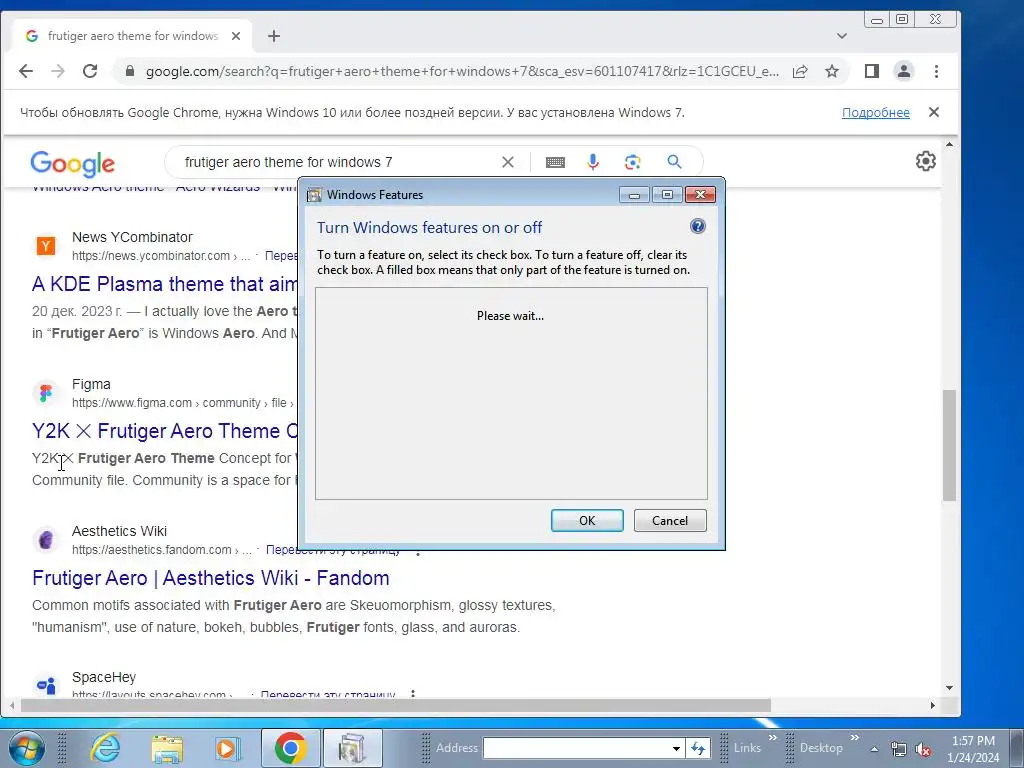The width and height of the screenshot is (1024, 768).
Task: Launch Internet Explorer from the taskbar
Action: (x=106, y=748)
